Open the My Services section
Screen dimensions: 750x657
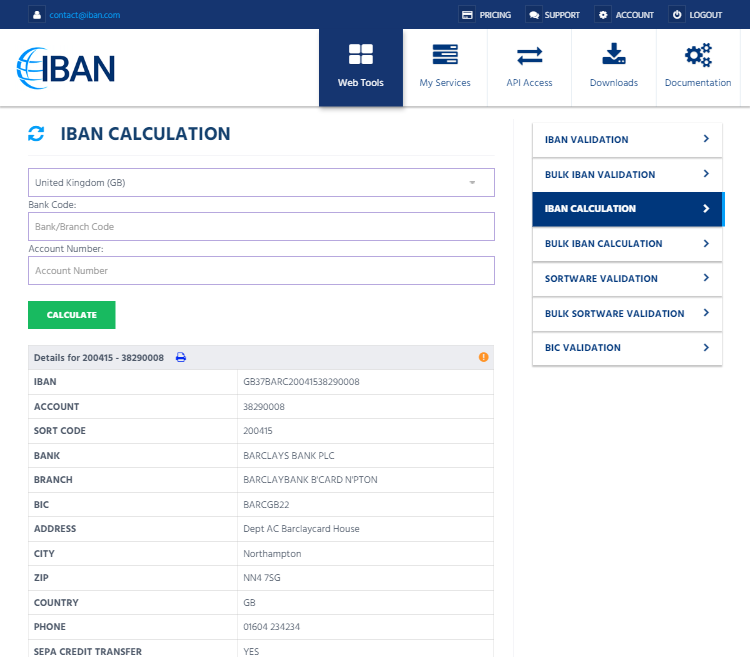[445, 67]
